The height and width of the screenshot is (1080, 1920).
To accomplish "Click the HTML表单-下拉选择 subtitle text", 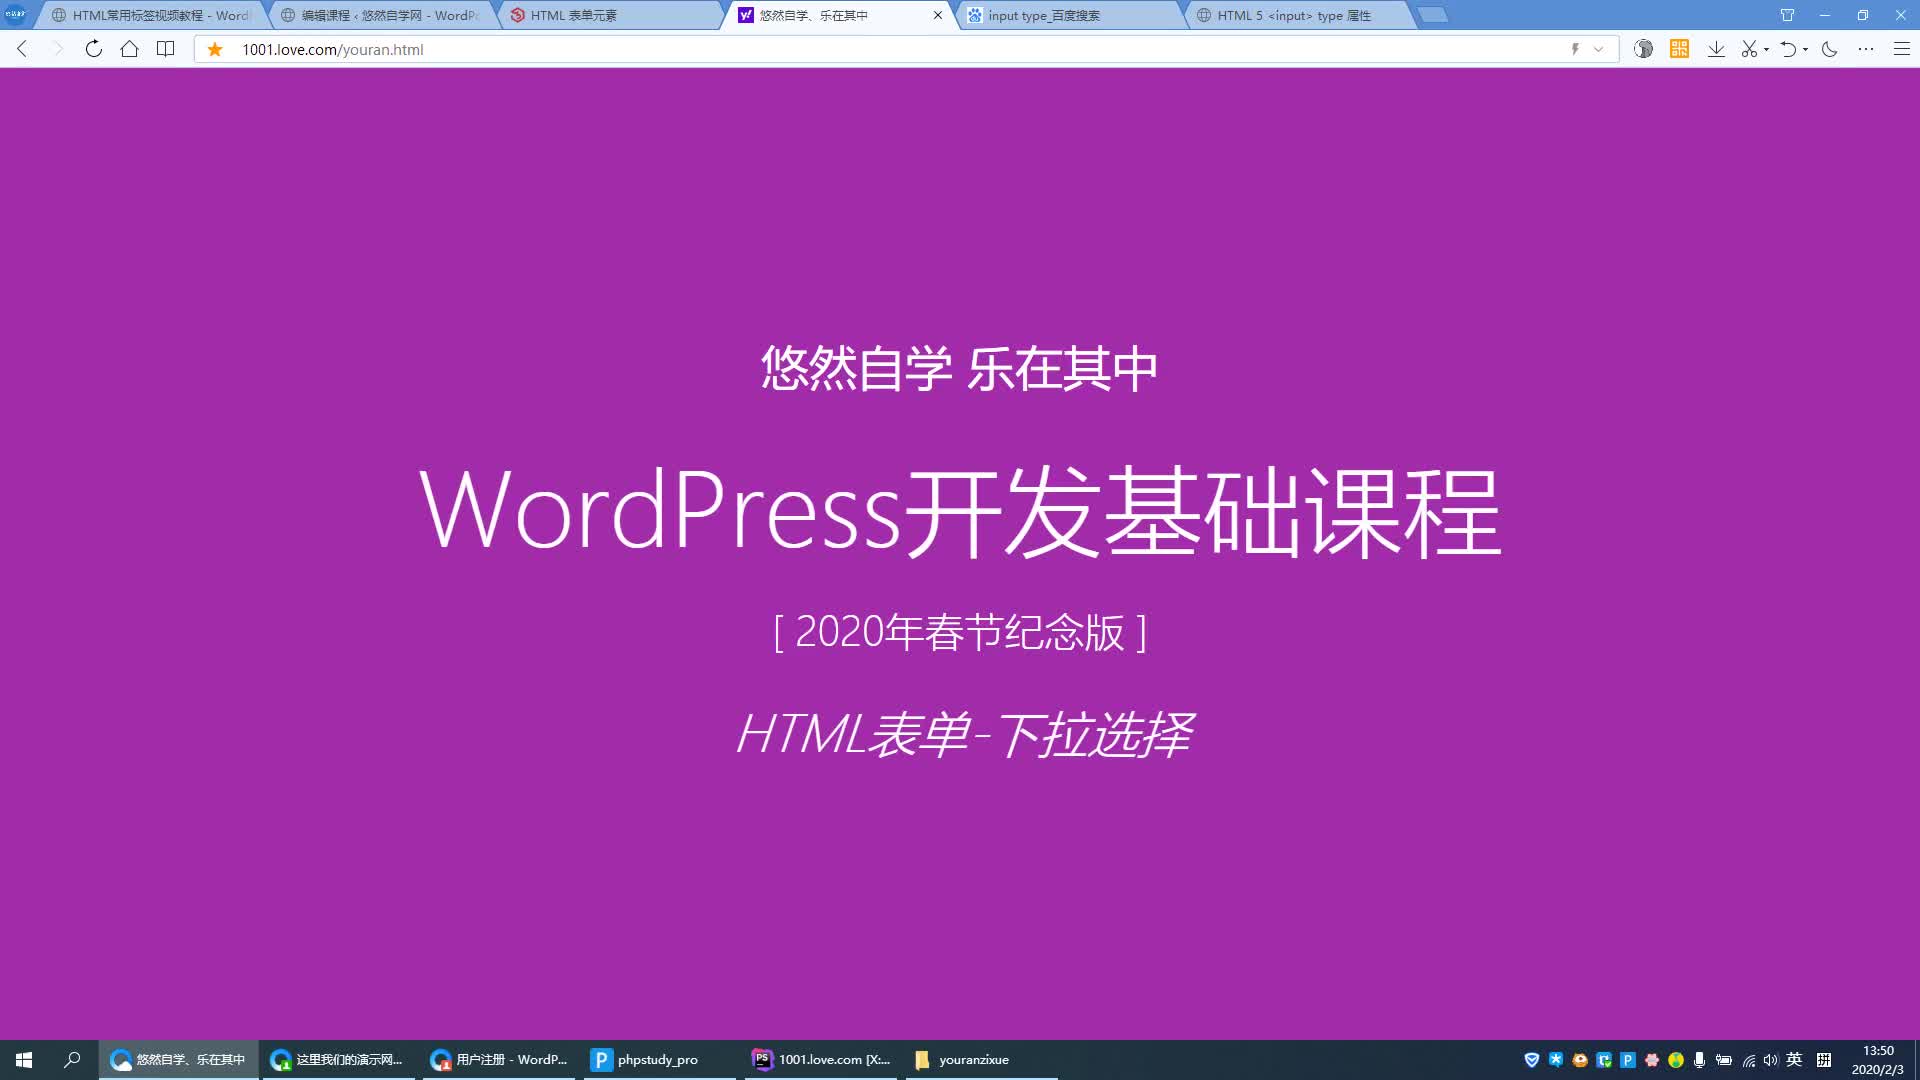I will (x=964, y=735).
